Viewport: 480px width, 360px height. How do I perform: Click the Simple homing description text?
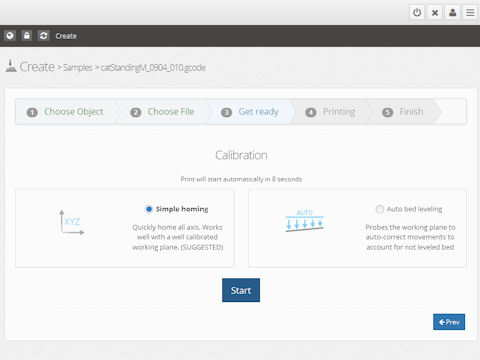tap(178, 237)
